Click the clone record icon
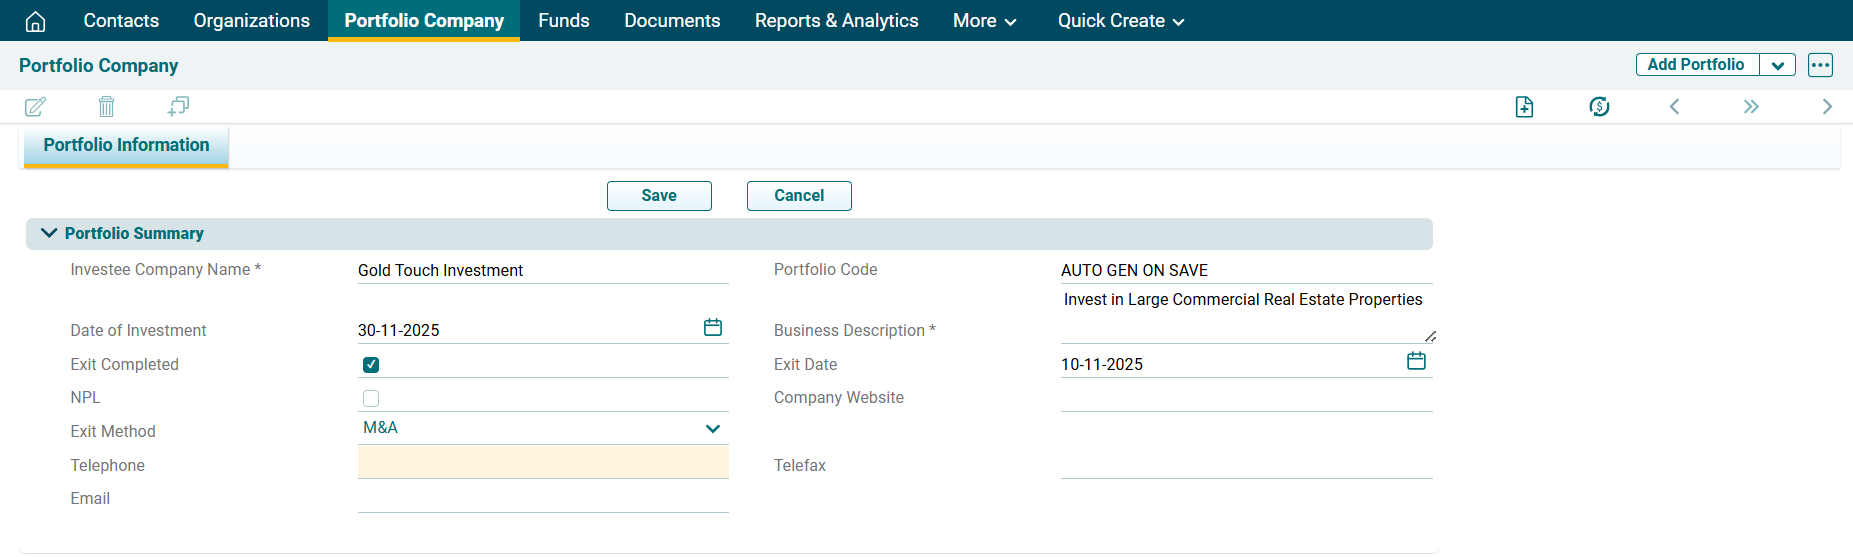 point(178,107)
